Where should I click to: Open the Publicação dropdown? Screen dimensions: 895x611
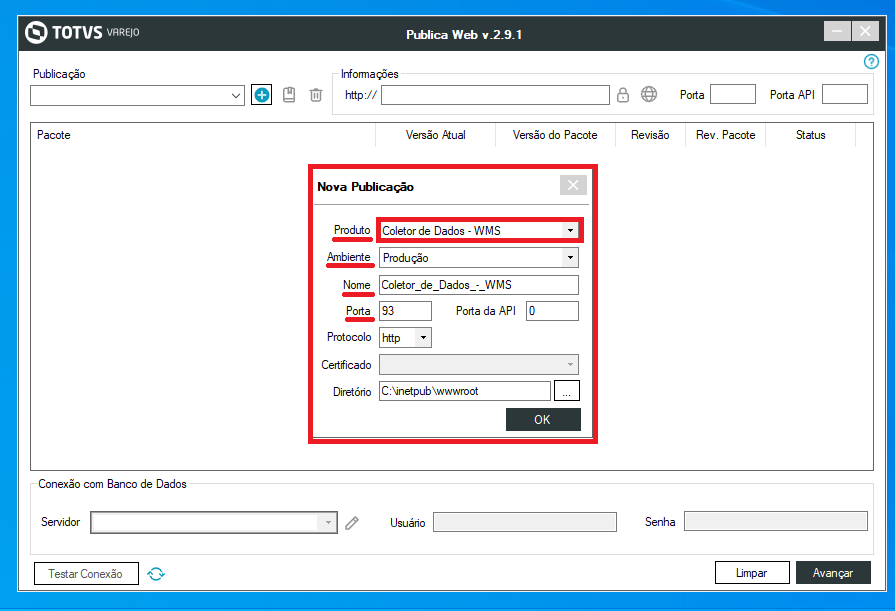(x=236, y=95)
